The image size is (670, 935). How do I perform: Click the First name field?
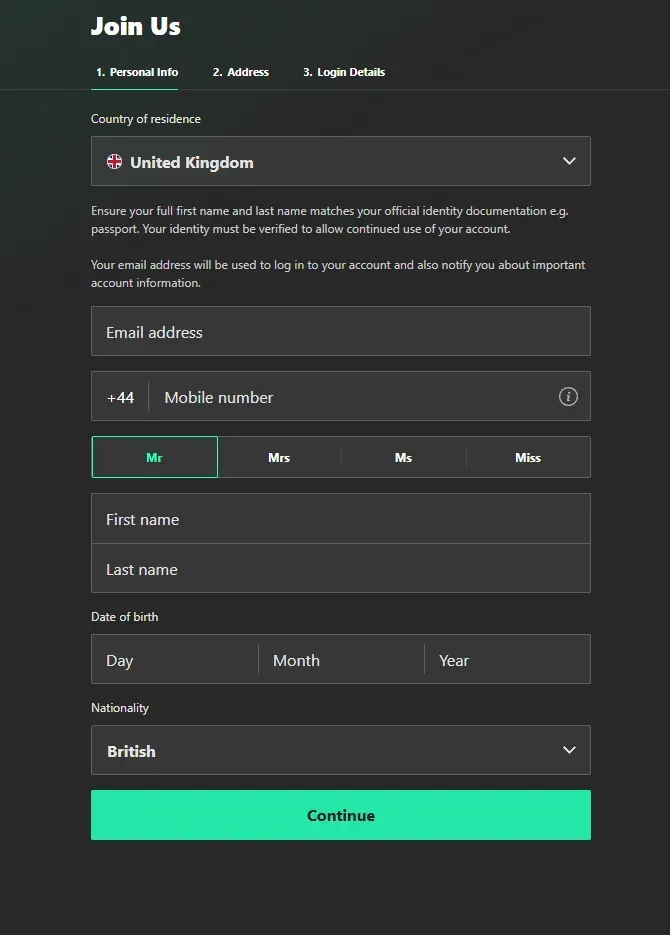(340, 518)
